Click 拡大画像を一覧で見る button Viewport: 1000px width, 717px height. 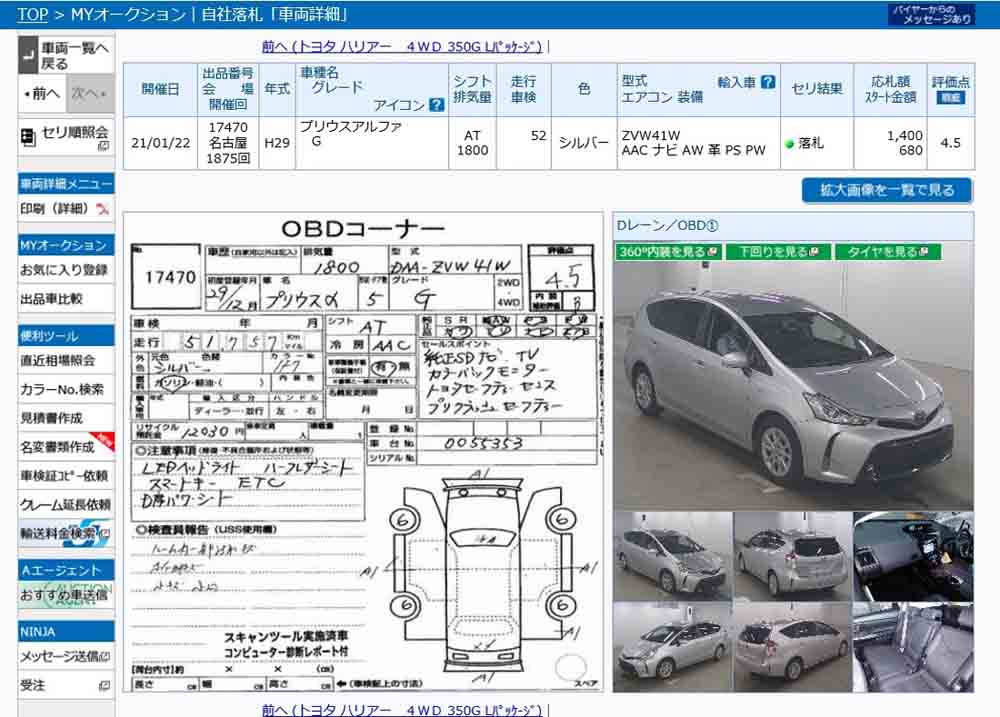(x=887, y=190)
